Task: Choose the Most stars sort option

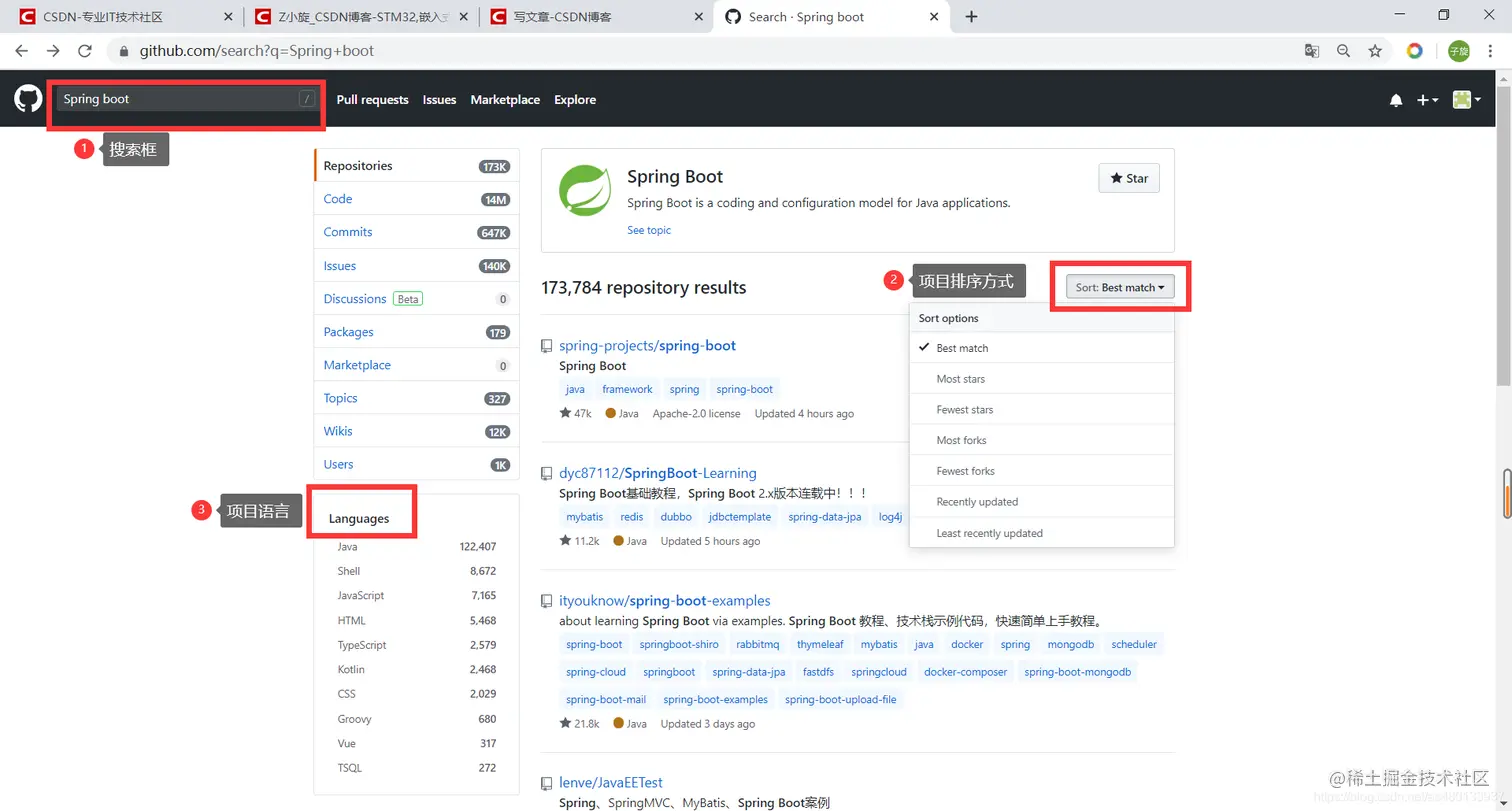Action: pyautogui.click(x=1042, y=379)
